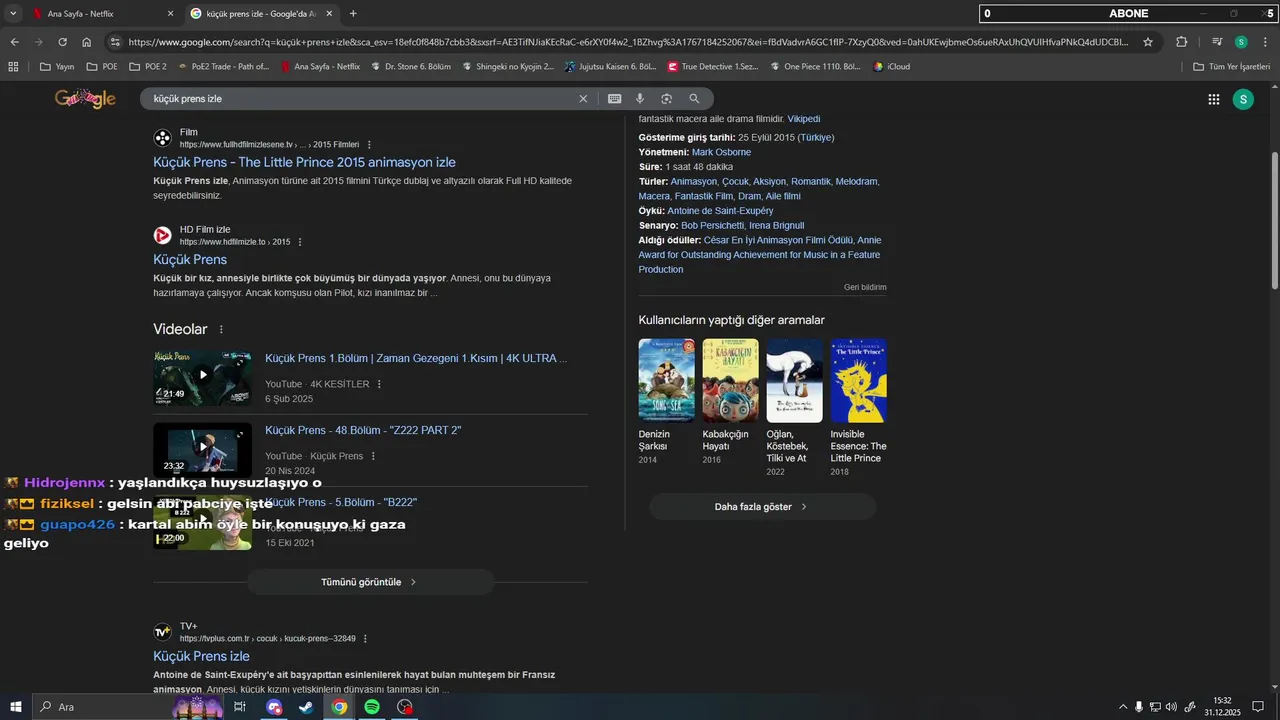
Task: Open the tab search dropdown arrow
Action: pos(13,14)
